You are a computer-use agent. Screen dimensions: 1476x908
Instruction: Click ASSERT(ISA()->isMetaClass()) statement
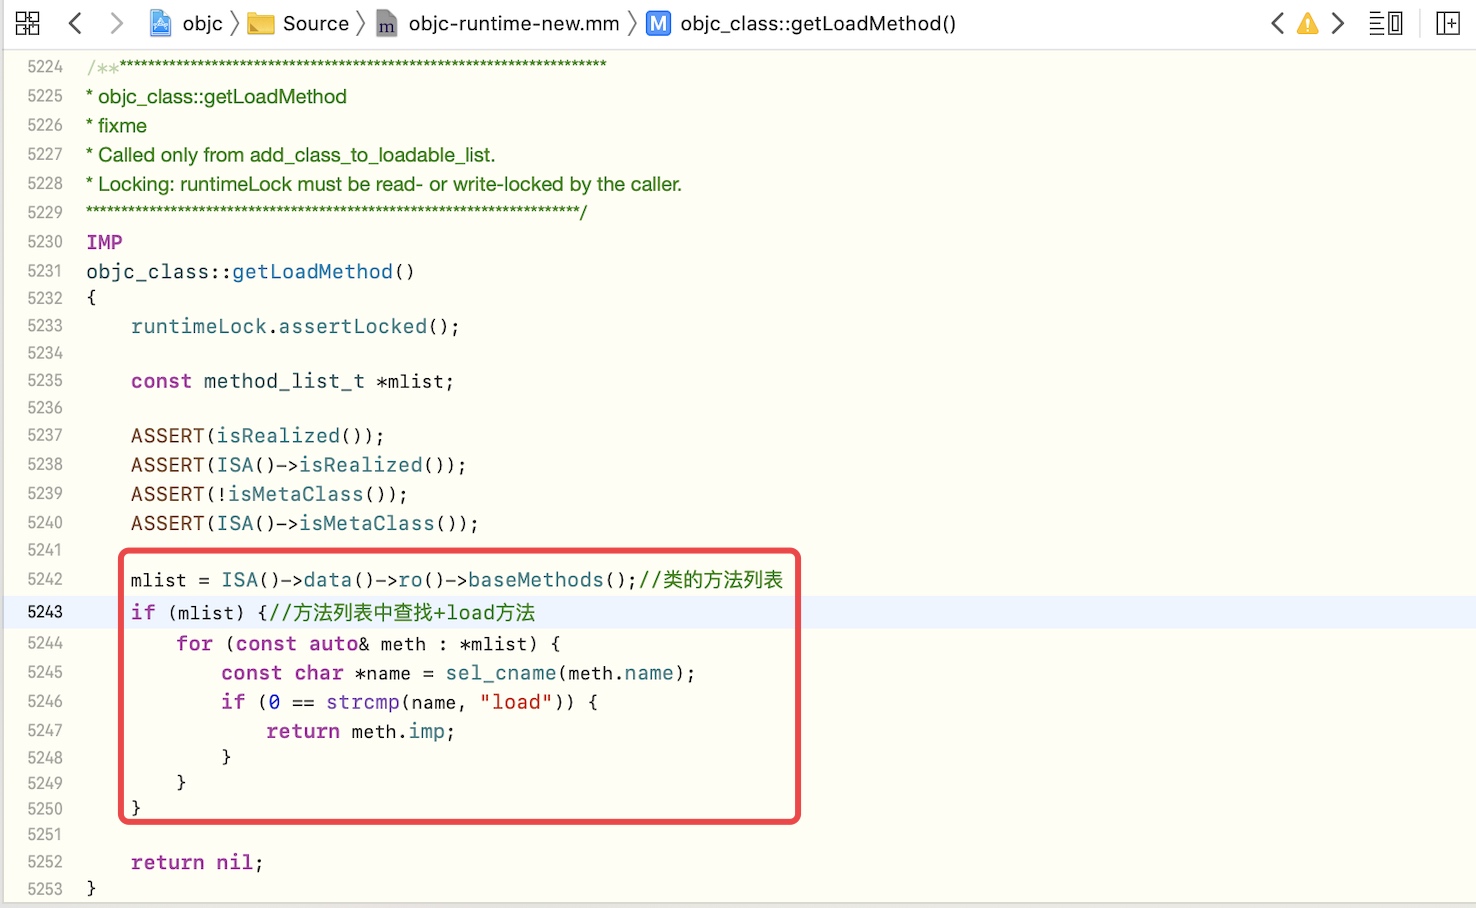(x=305, y=523)
